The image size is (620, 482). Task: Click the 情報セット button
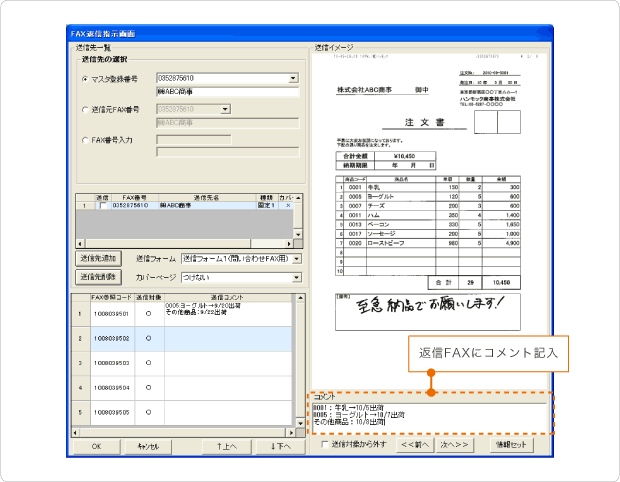coord(511,445)
